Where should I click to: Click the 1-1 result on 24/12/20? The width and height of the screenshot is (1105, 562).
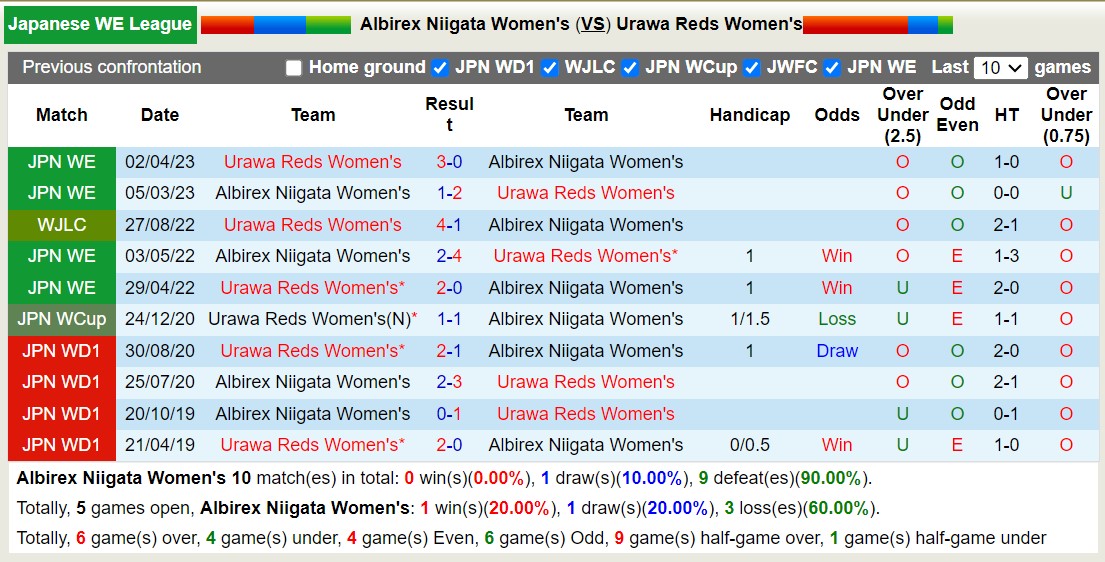click(449, 319)
